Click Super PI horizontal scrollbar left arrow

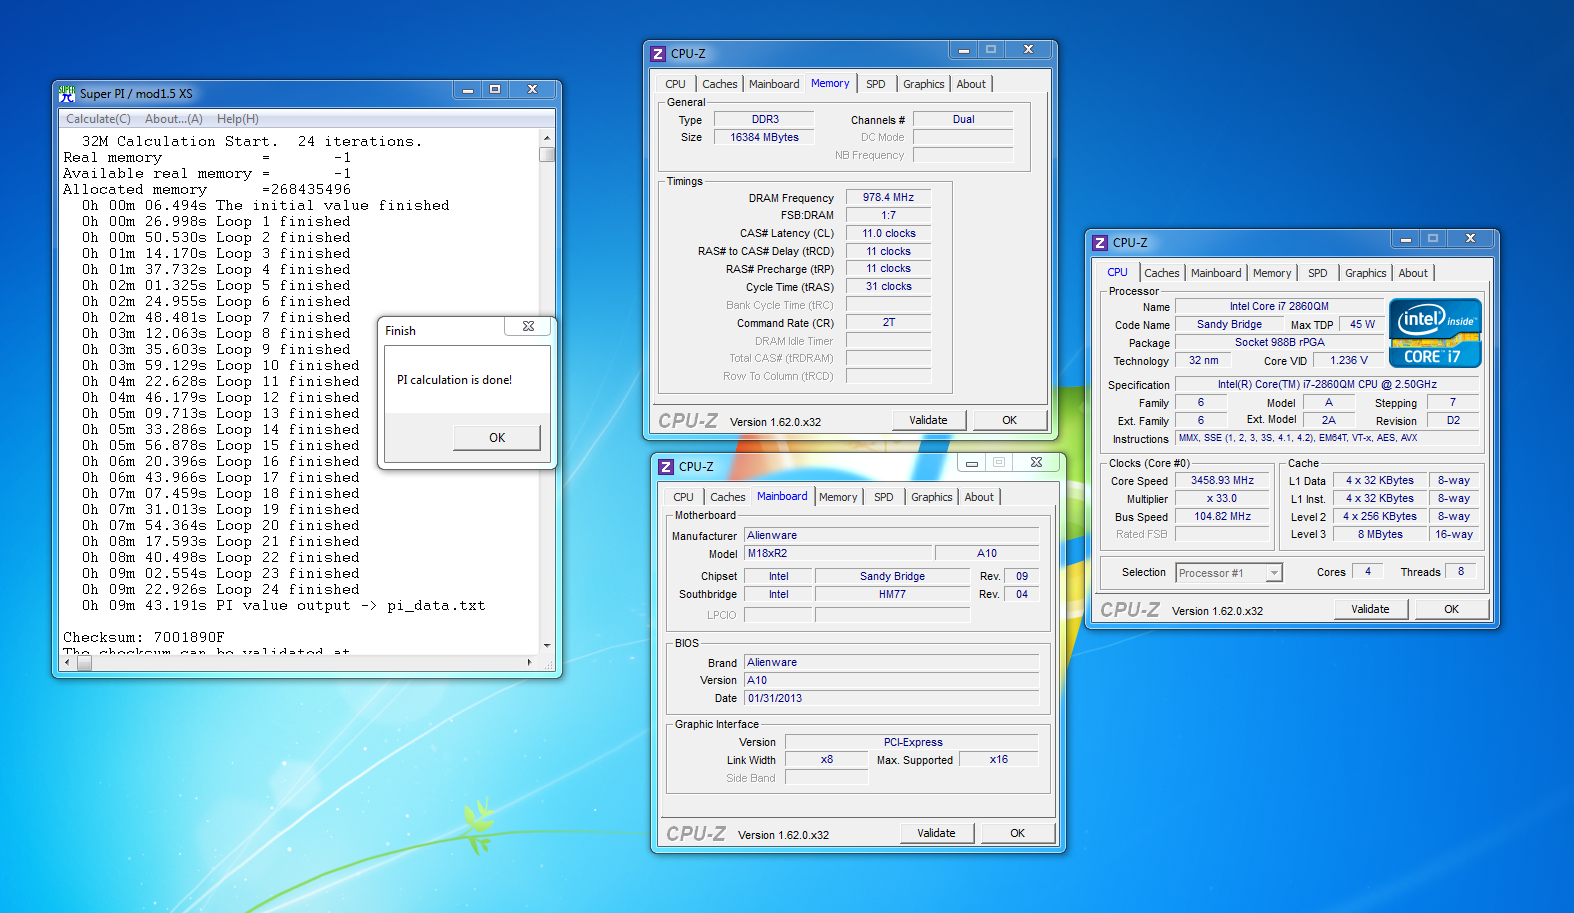(x=68, y=662)
